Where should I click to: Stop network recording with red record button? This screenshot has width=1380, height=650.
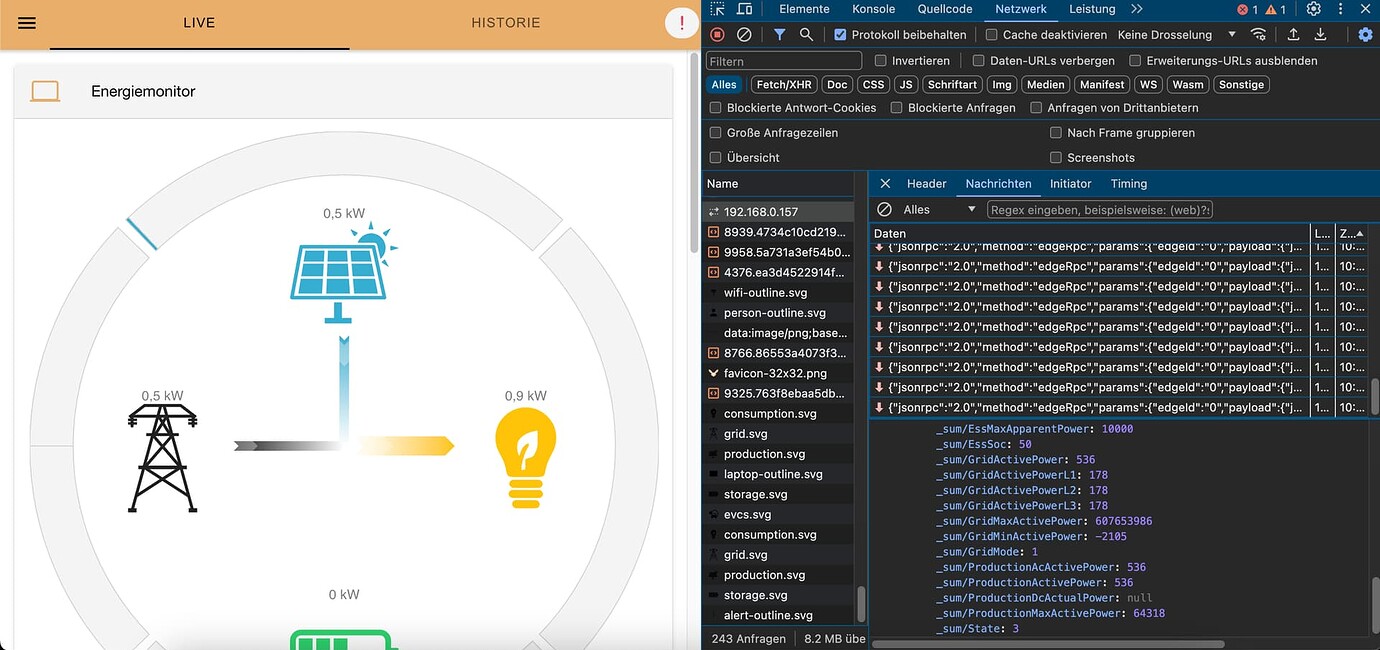click(x=717, y=35)
